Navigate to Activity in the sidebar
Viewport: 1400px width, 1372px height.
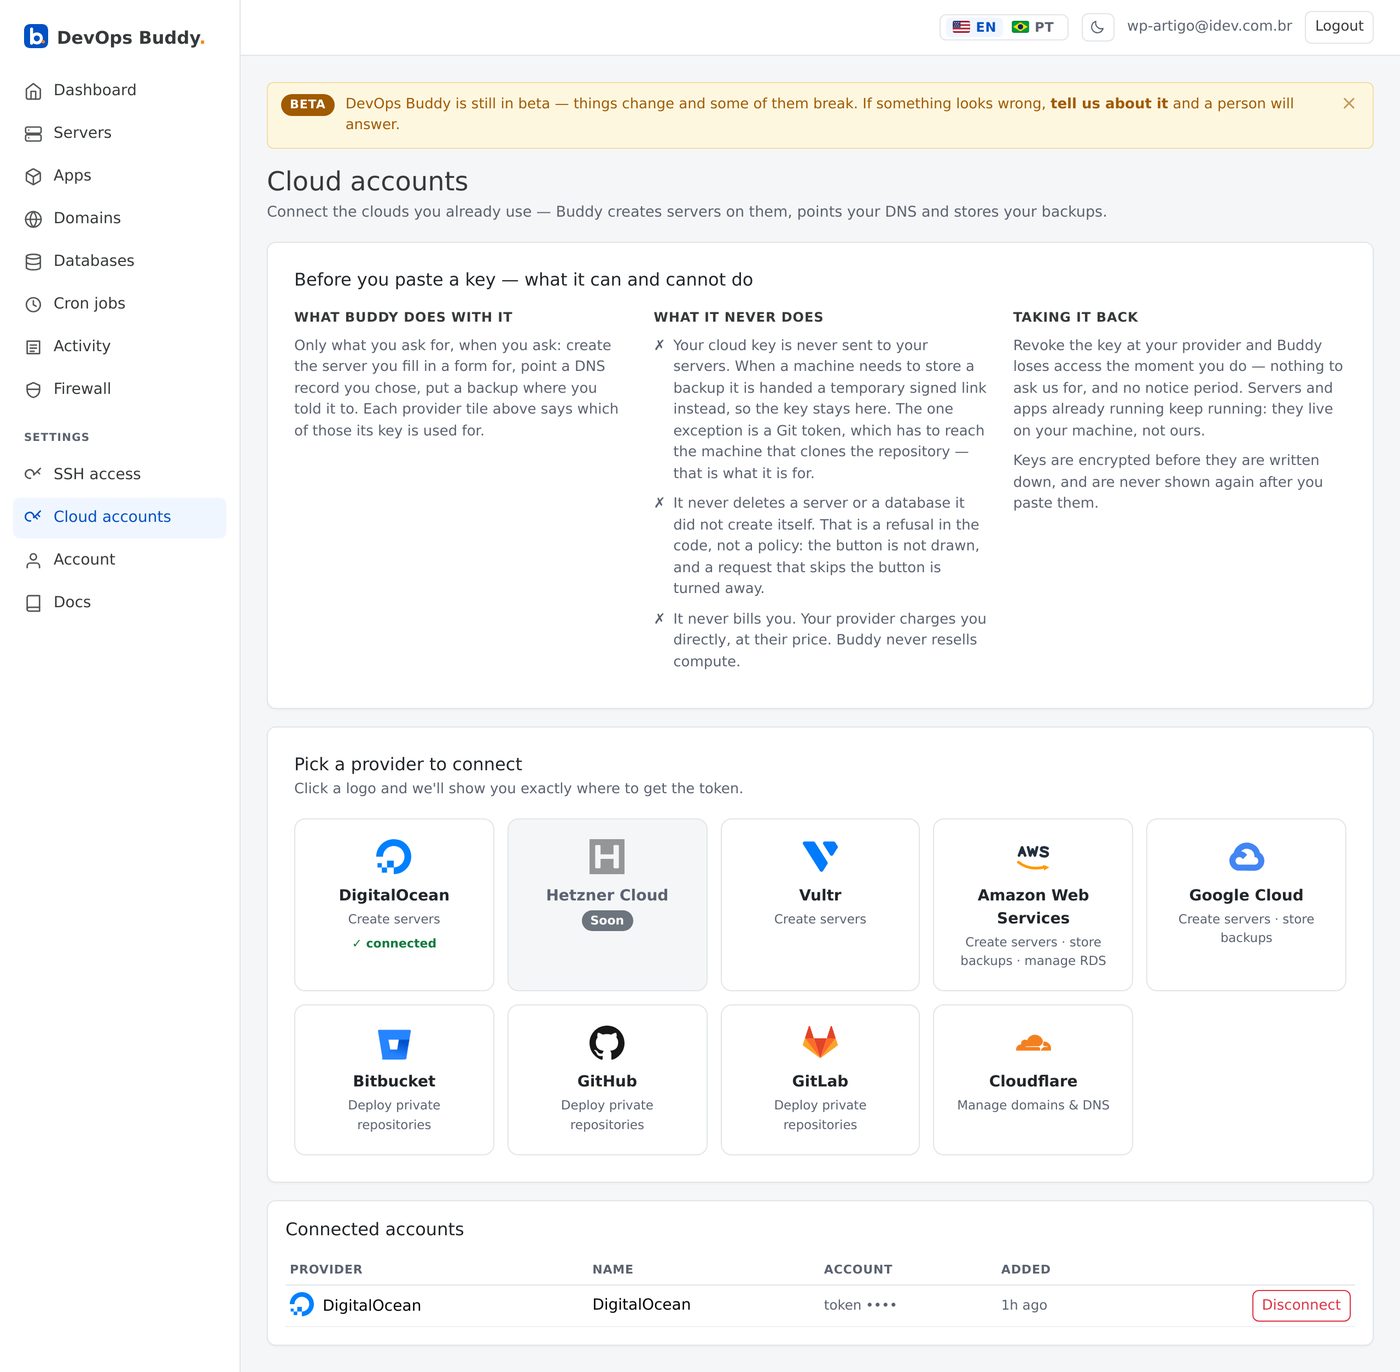coord(120,346)
